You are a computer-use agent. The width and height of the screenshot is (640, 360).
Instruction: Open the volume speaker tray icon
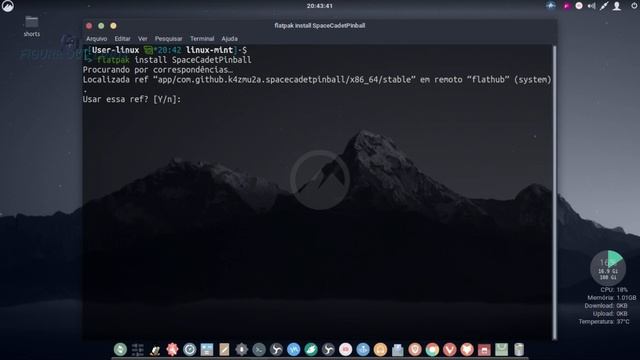591,6
